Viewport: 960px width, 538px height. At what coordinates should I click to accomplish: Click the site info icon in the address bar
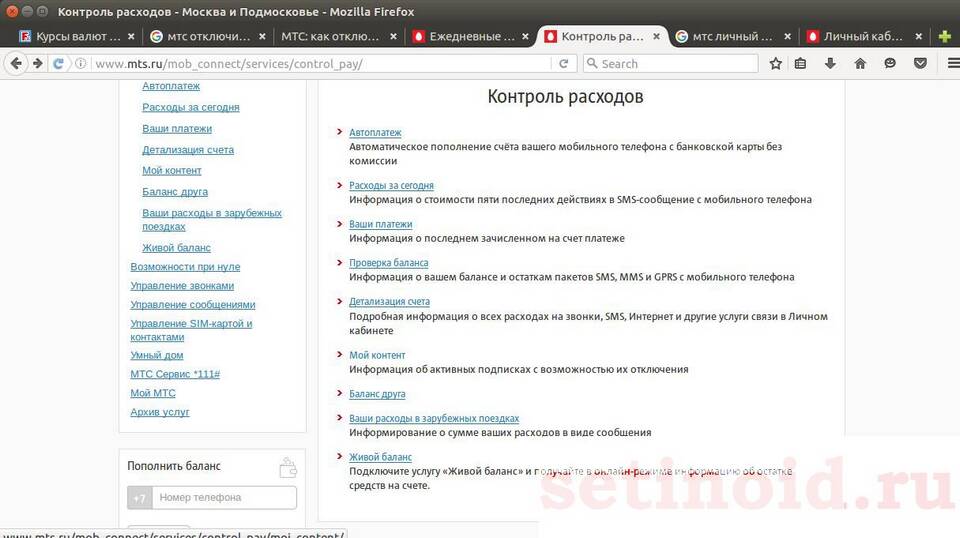point(80,63)
